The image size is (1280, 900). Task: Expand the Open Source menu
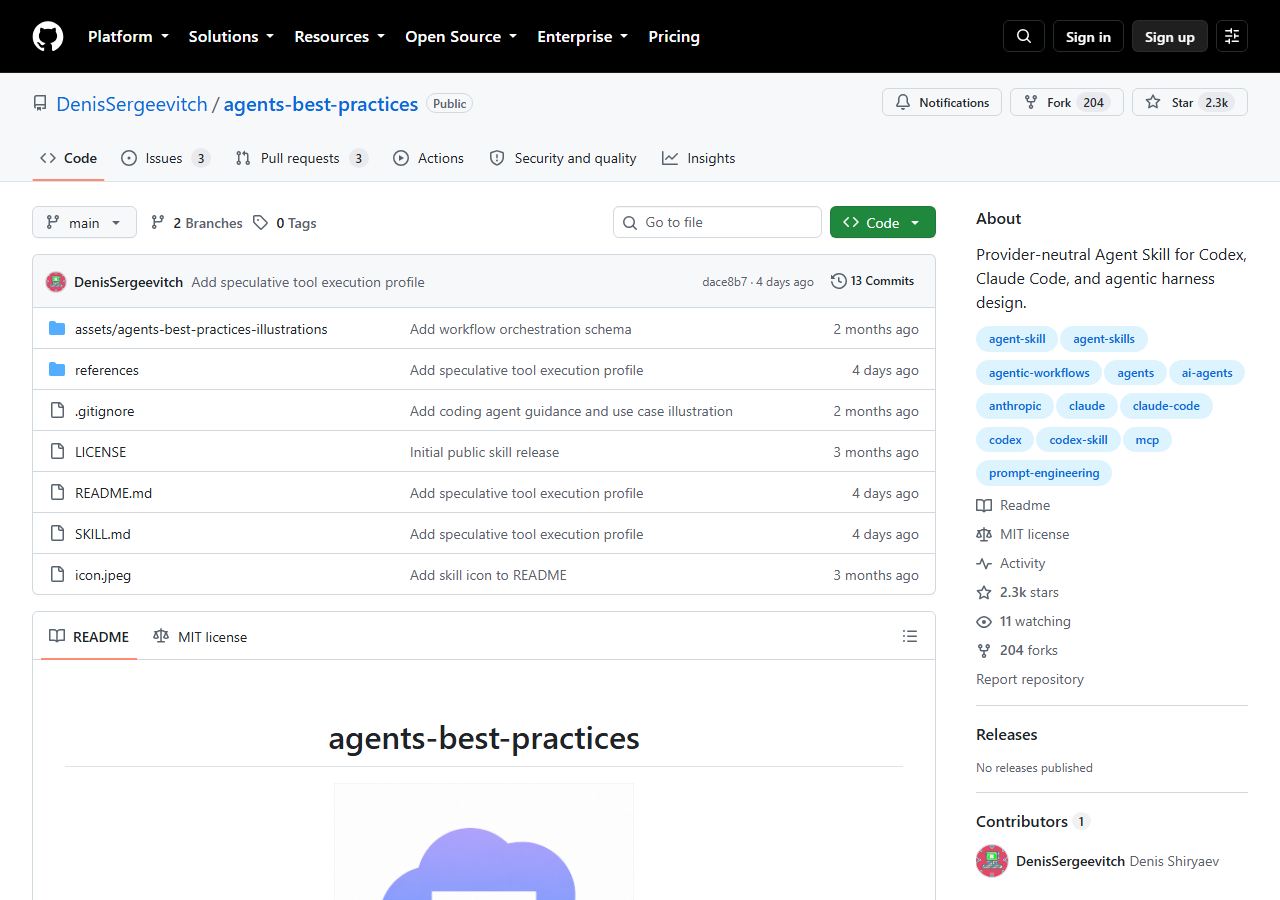point(461,37)
